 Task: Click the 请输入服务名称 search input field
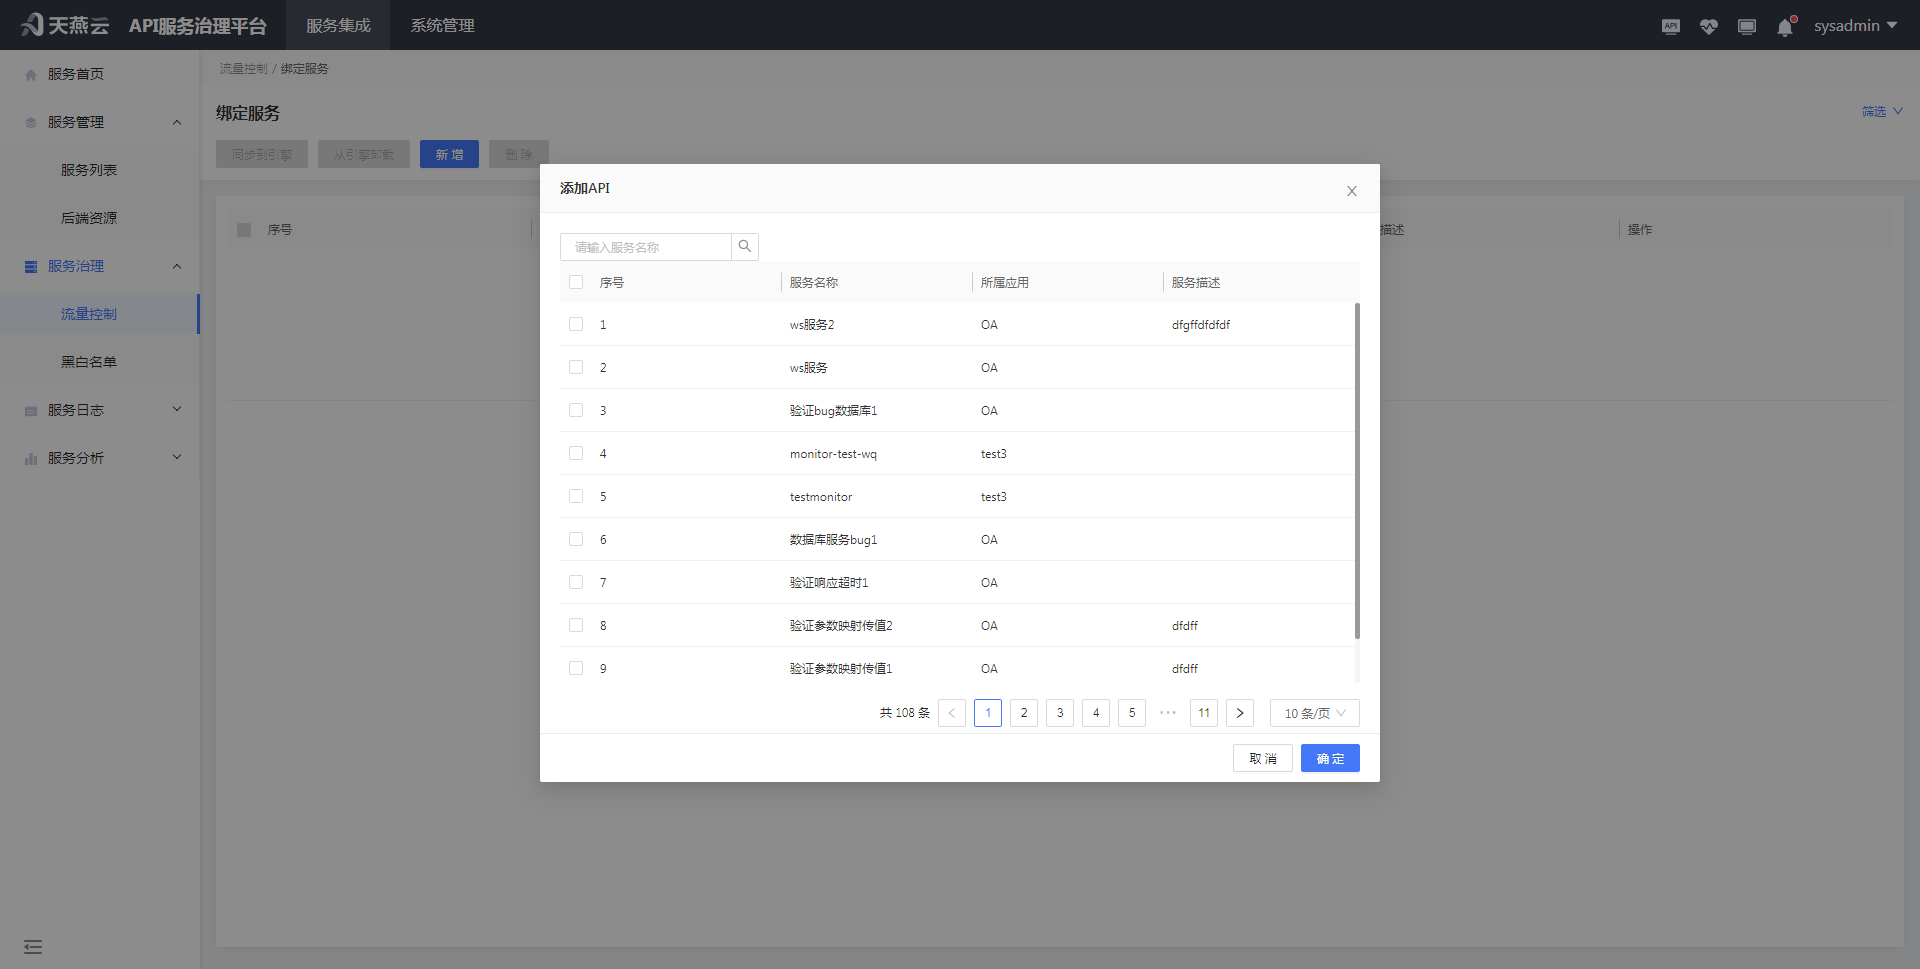(645, 246)
